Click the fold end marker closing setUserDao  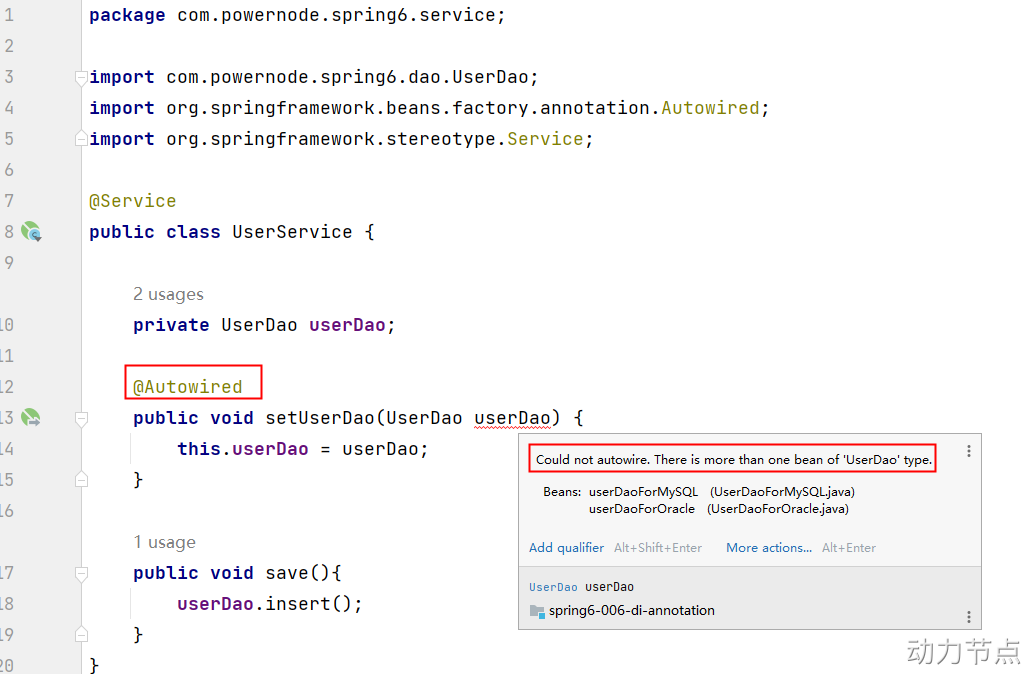point(81,480)
